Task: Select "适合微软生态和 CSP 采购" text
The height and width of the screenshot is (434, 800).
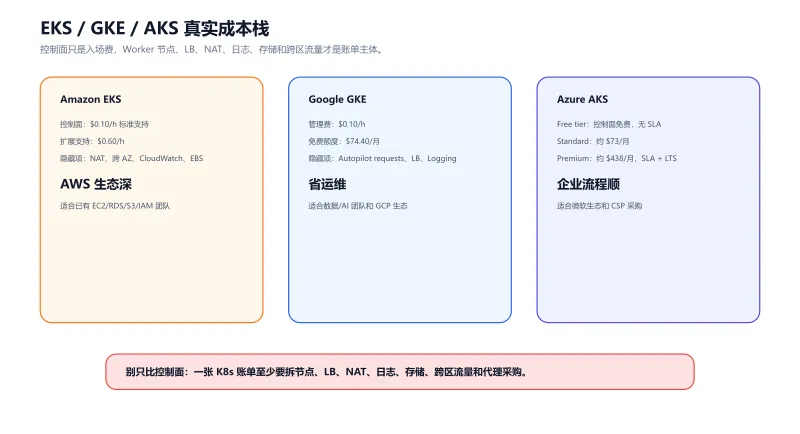Action: tap(599, 206)
